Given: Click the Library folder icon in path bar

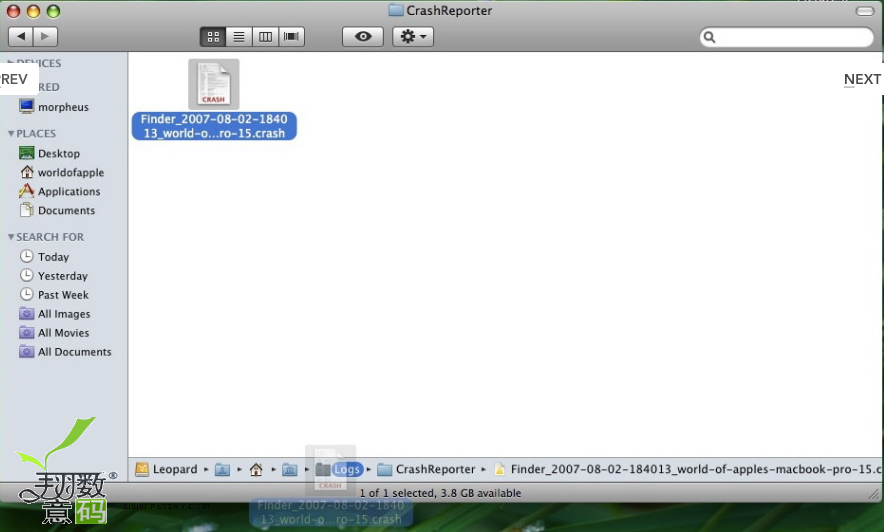Looking at the screenshot, I should [x=290, y=469].
